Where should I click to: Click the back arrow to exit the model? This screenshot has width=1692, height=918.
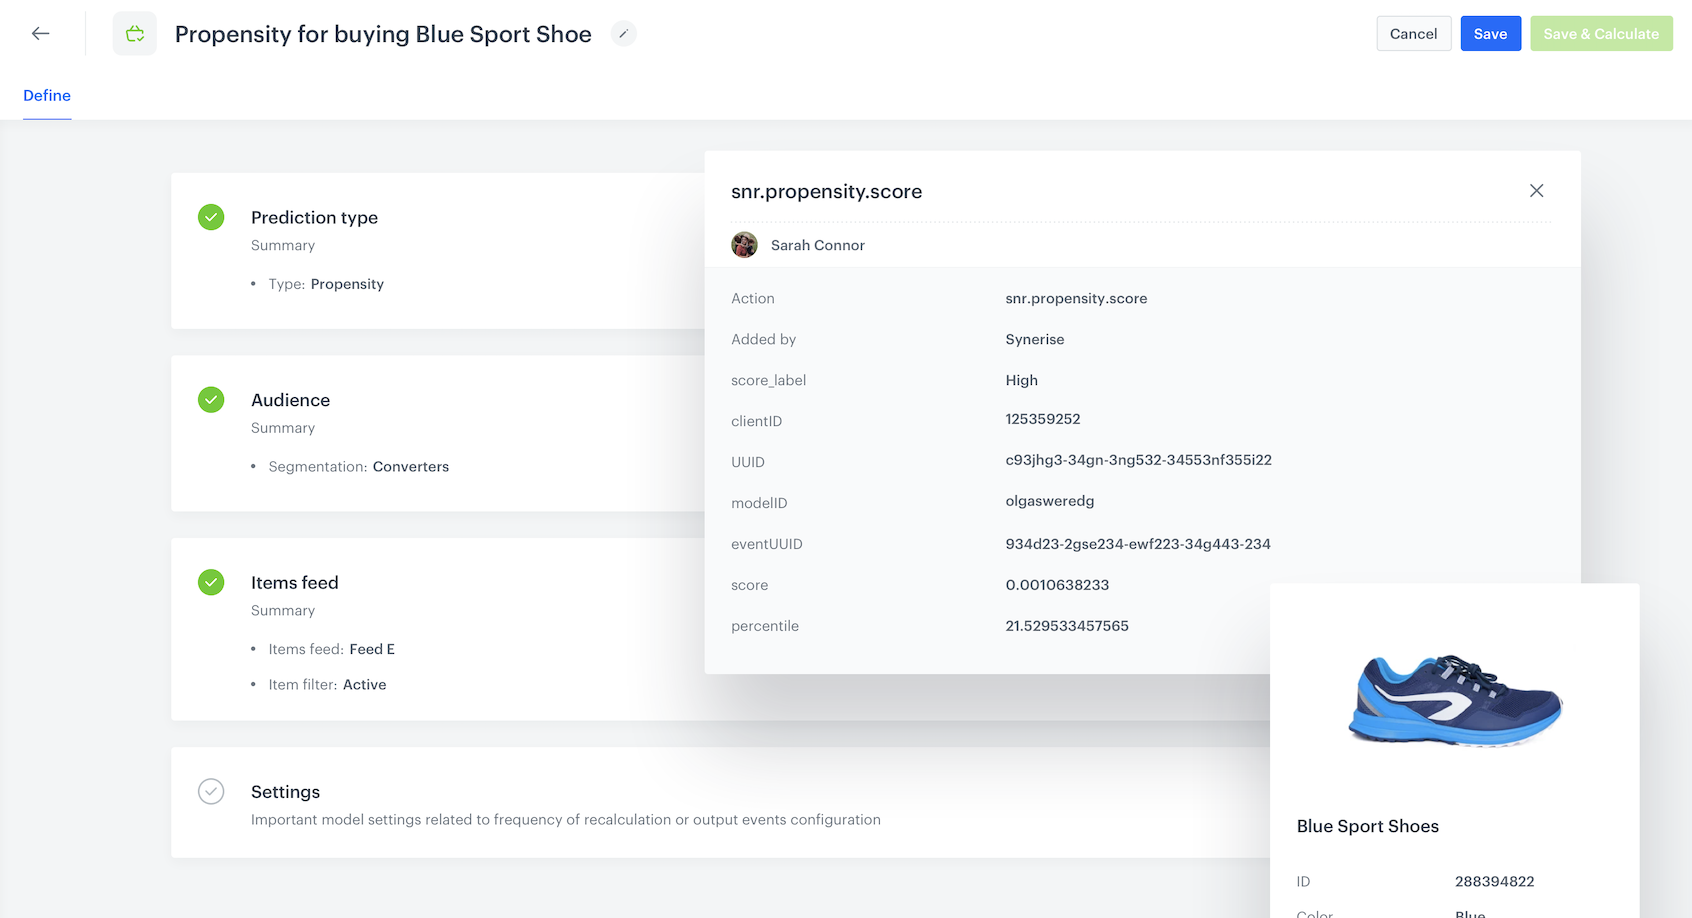click(40, 33)
